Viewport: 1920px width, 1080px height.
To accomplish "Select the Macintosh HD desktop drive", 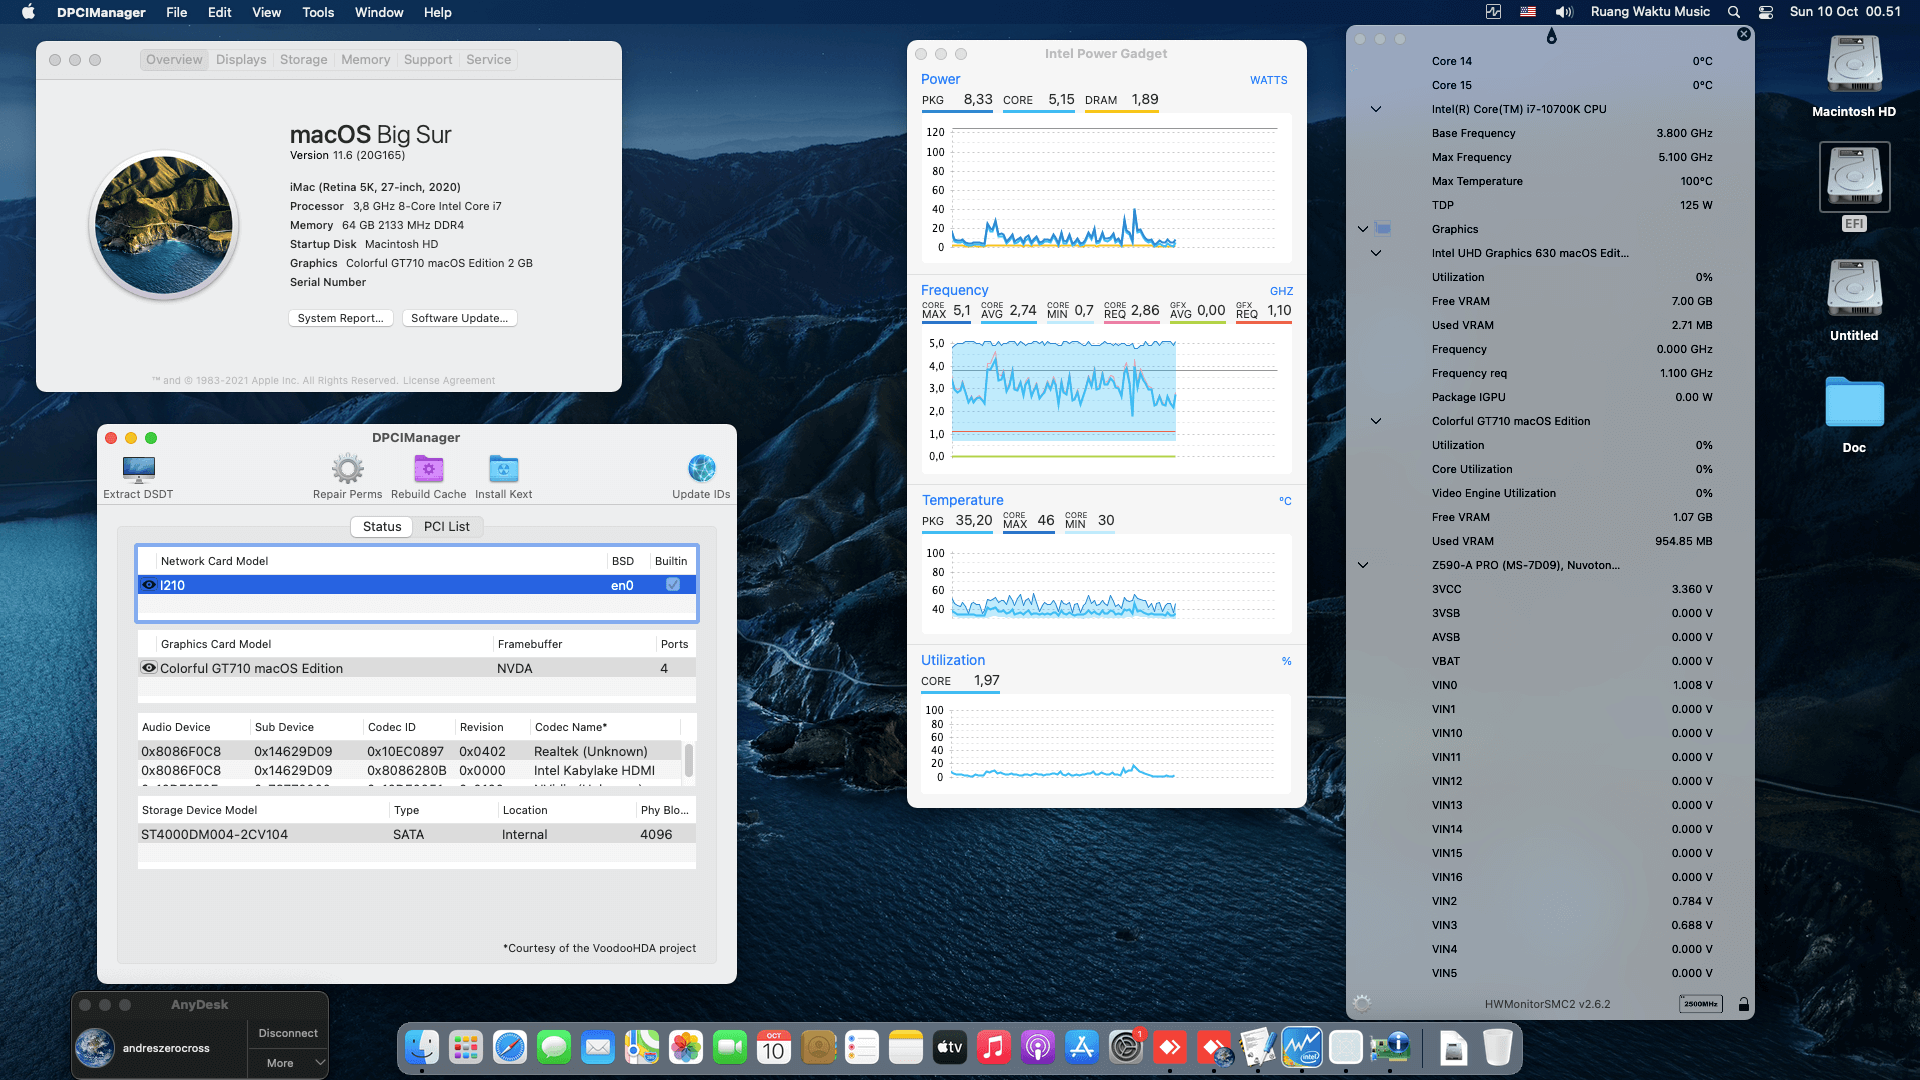I will (x=1854, y=77).
